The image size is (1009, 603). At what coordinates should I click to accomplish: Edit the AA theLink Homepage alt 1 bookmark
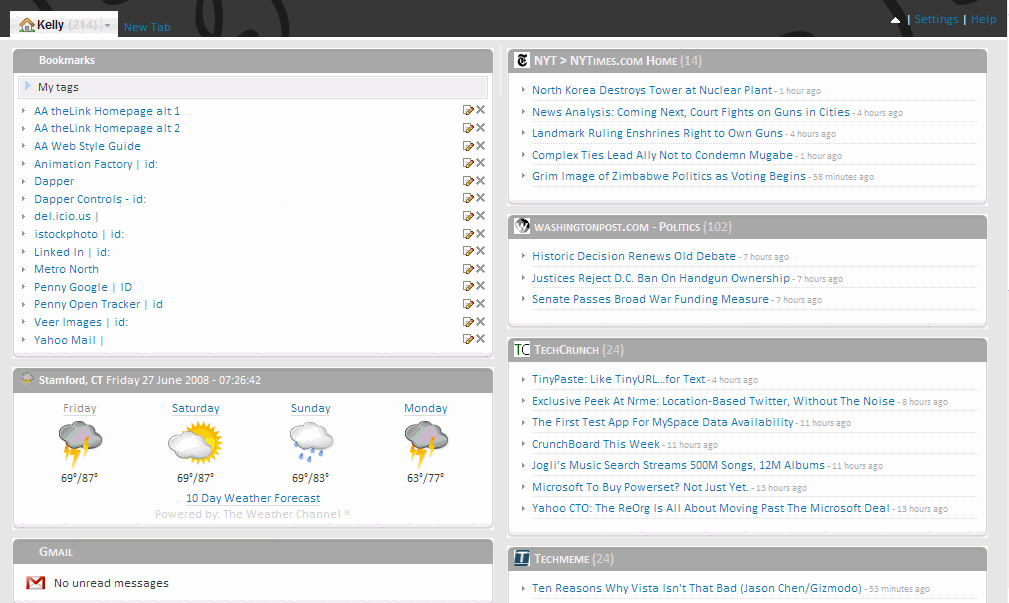[x=468, y=110]
